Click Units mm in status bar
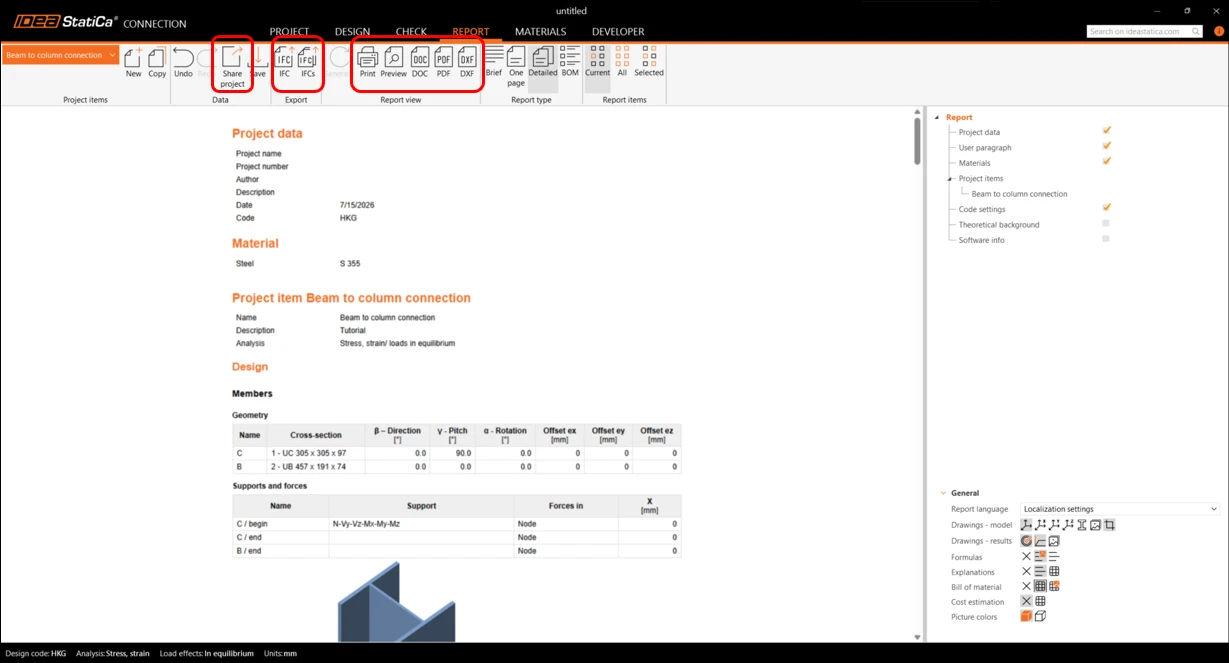Viewport: 1229px width, 663px height. 280,653
